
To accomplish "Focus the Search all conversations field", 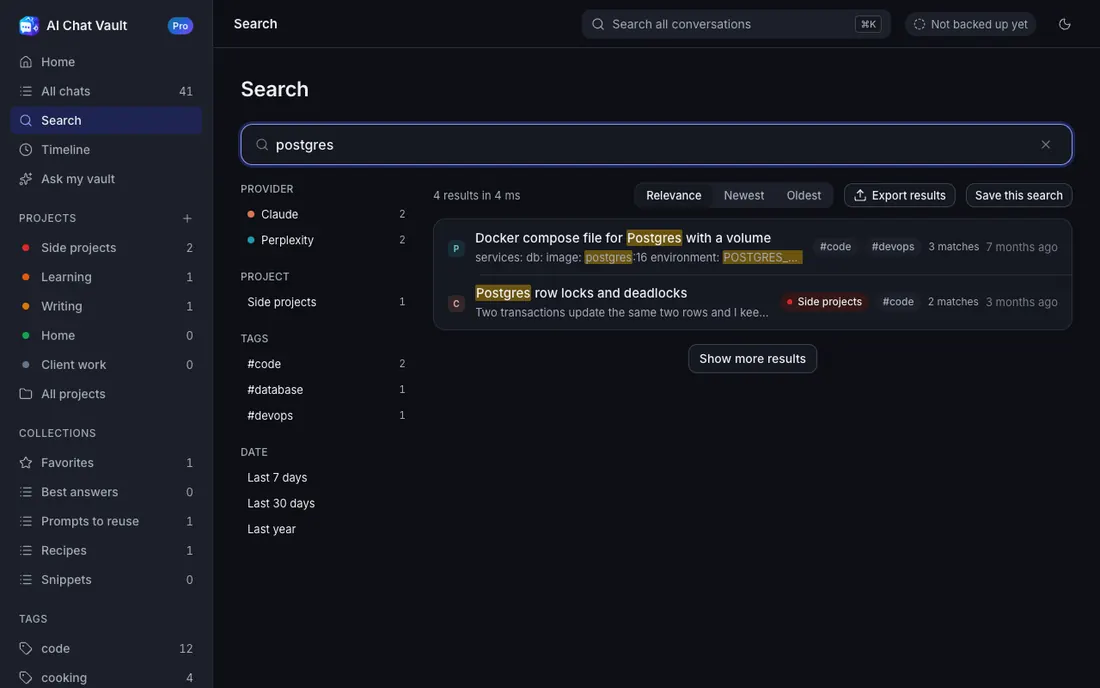I will tap(736, 24).
